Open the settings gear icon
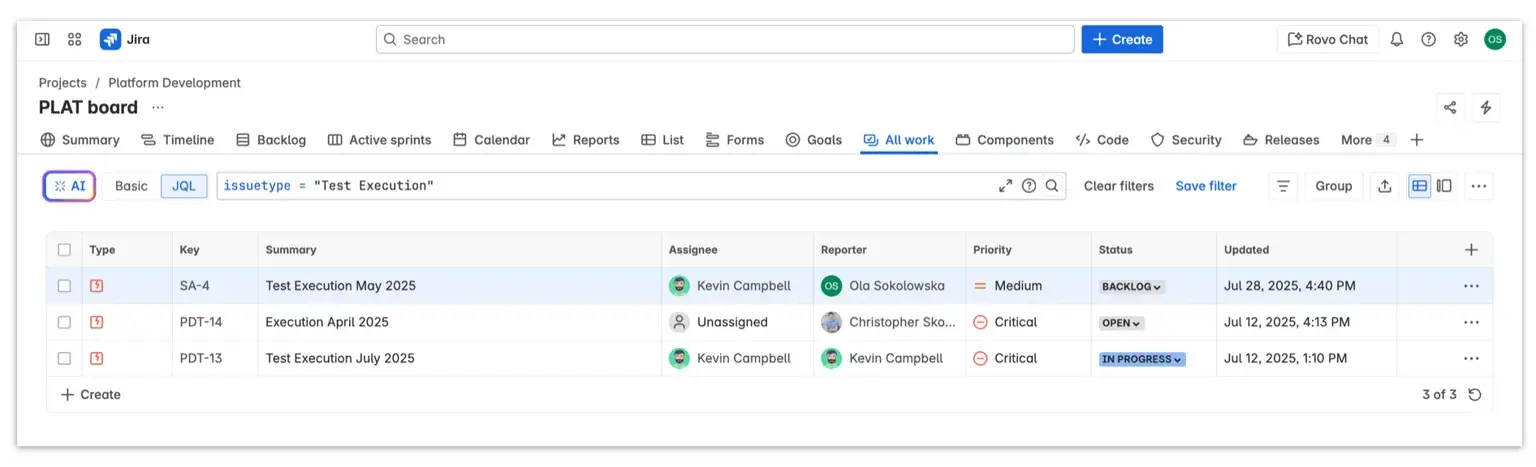This screenshot has height=467, width=1536. [x=1461, y=39]
